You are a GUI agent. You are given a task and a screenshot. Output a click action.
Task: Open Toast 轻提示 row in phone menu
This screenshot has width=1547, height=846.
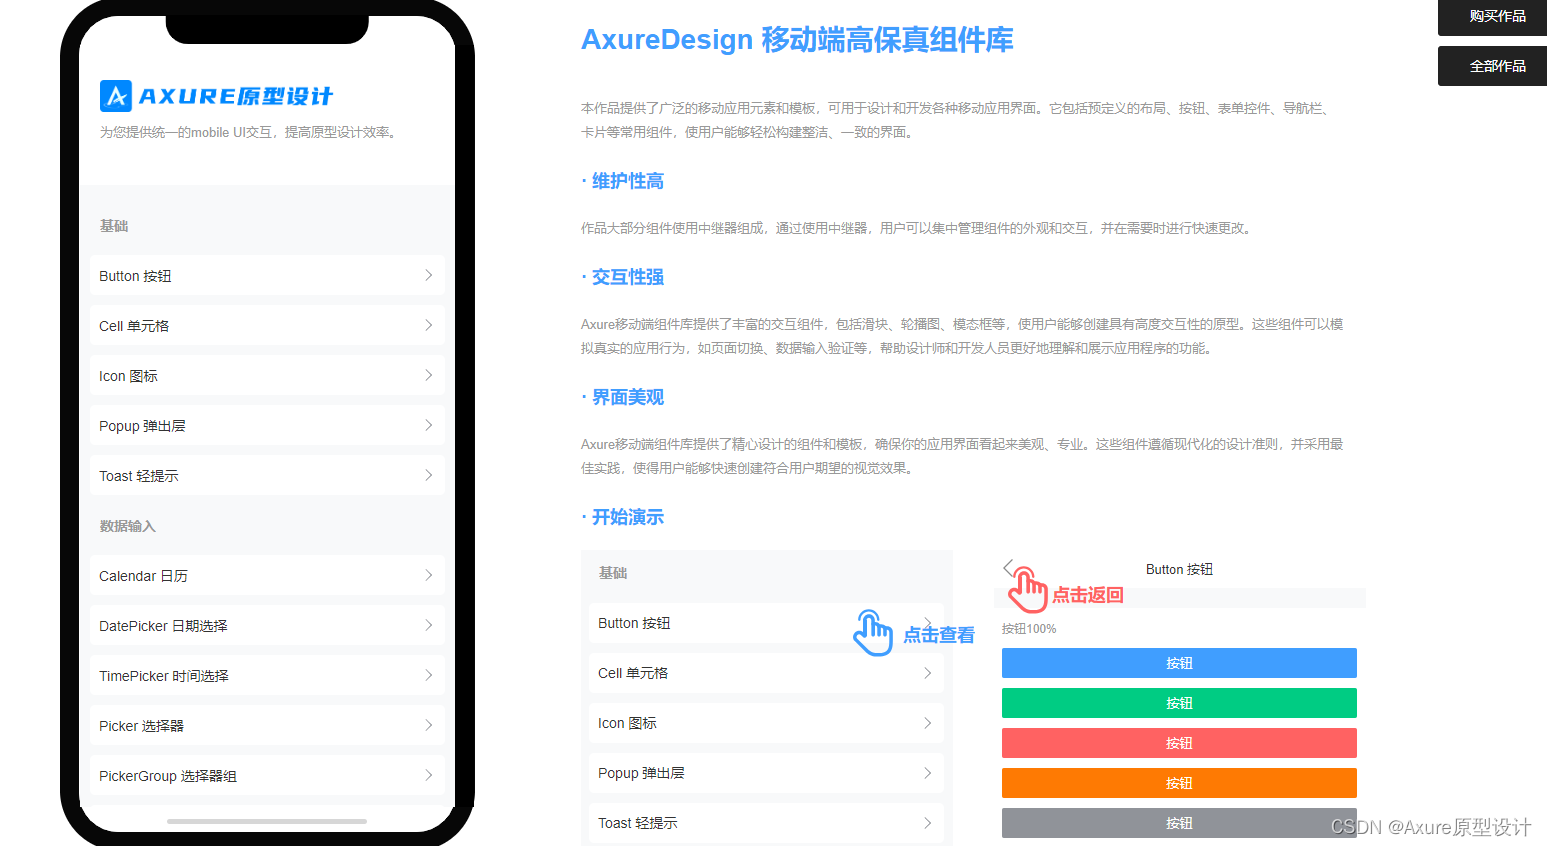pyautogui.click(x=267, y=475)
